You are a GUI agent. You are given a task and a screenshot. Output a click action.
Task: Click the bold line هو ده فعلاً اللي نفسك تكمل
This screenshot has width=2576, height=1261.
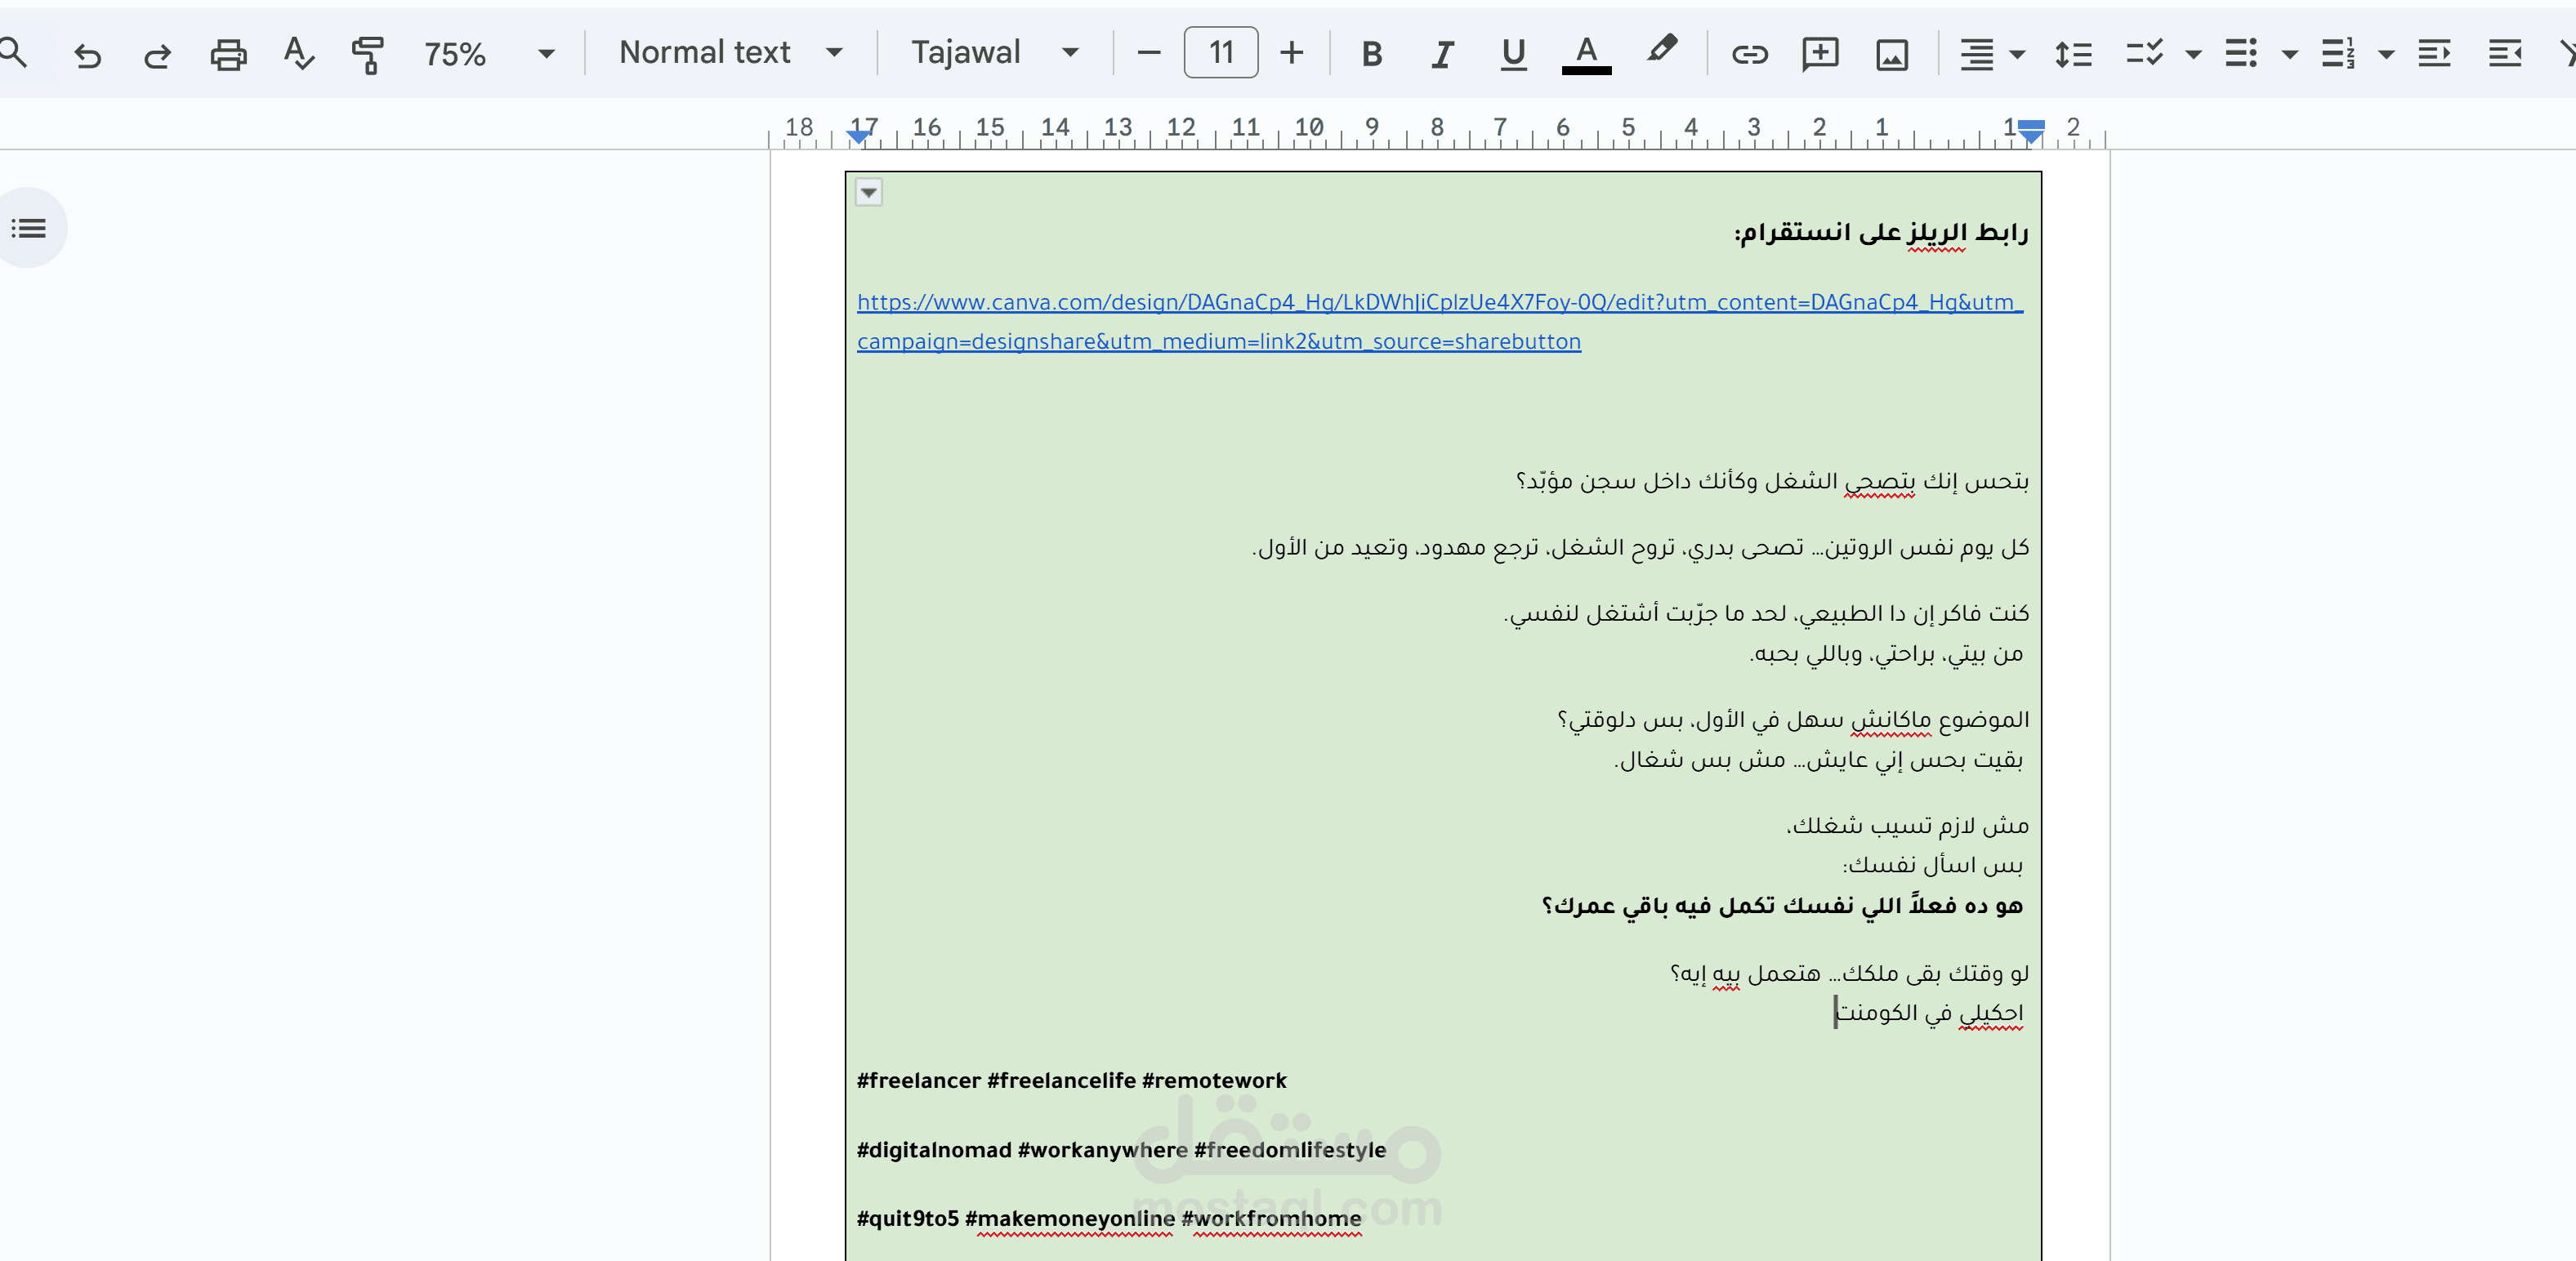pyautogui.click(x=1782, y=905)
